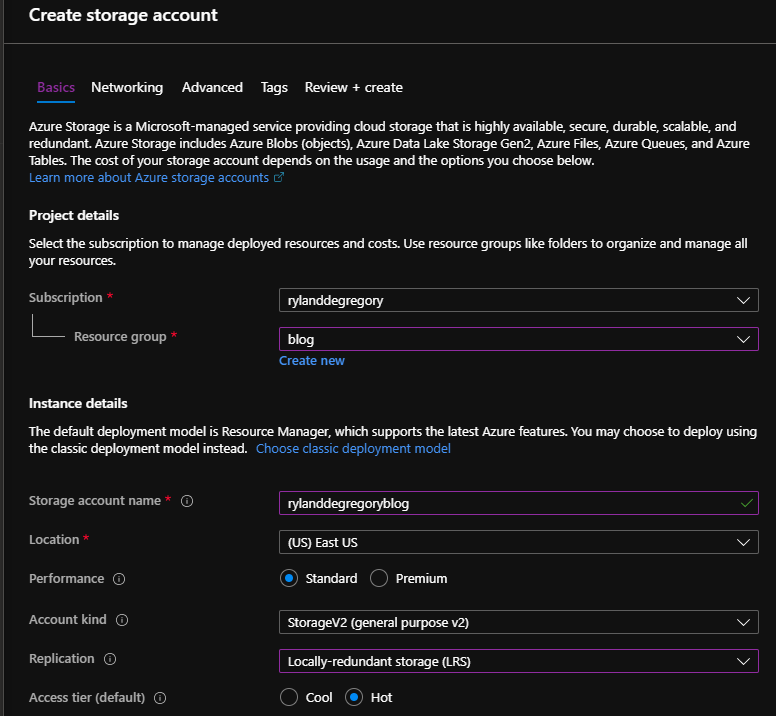
Task: Go to Review + create tab
Action: pyautogui.click(x=354, y=88)
